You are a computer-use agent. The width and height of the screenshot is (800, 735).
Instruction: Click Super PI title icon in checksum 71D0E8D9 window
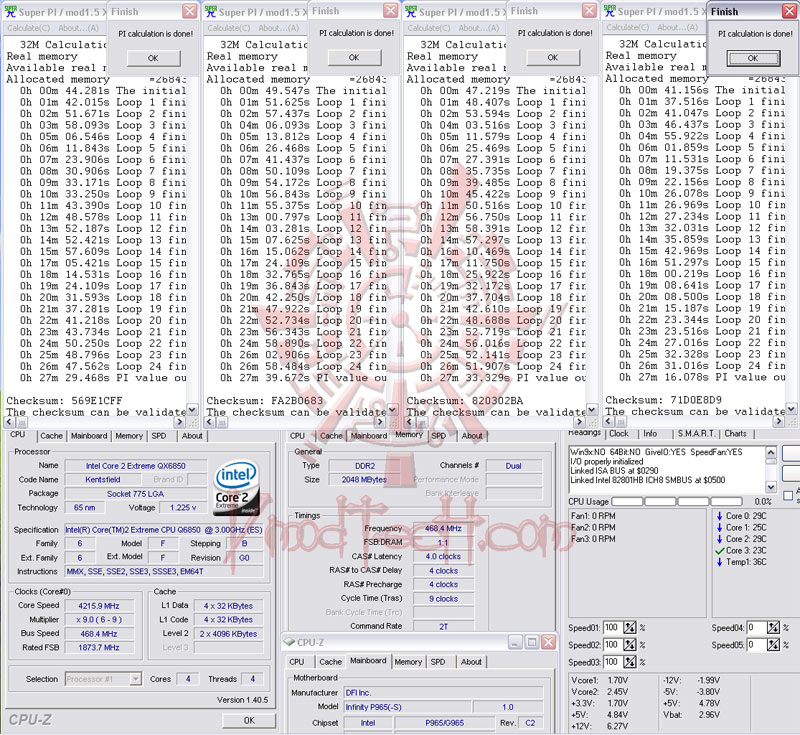pos(610,11)
